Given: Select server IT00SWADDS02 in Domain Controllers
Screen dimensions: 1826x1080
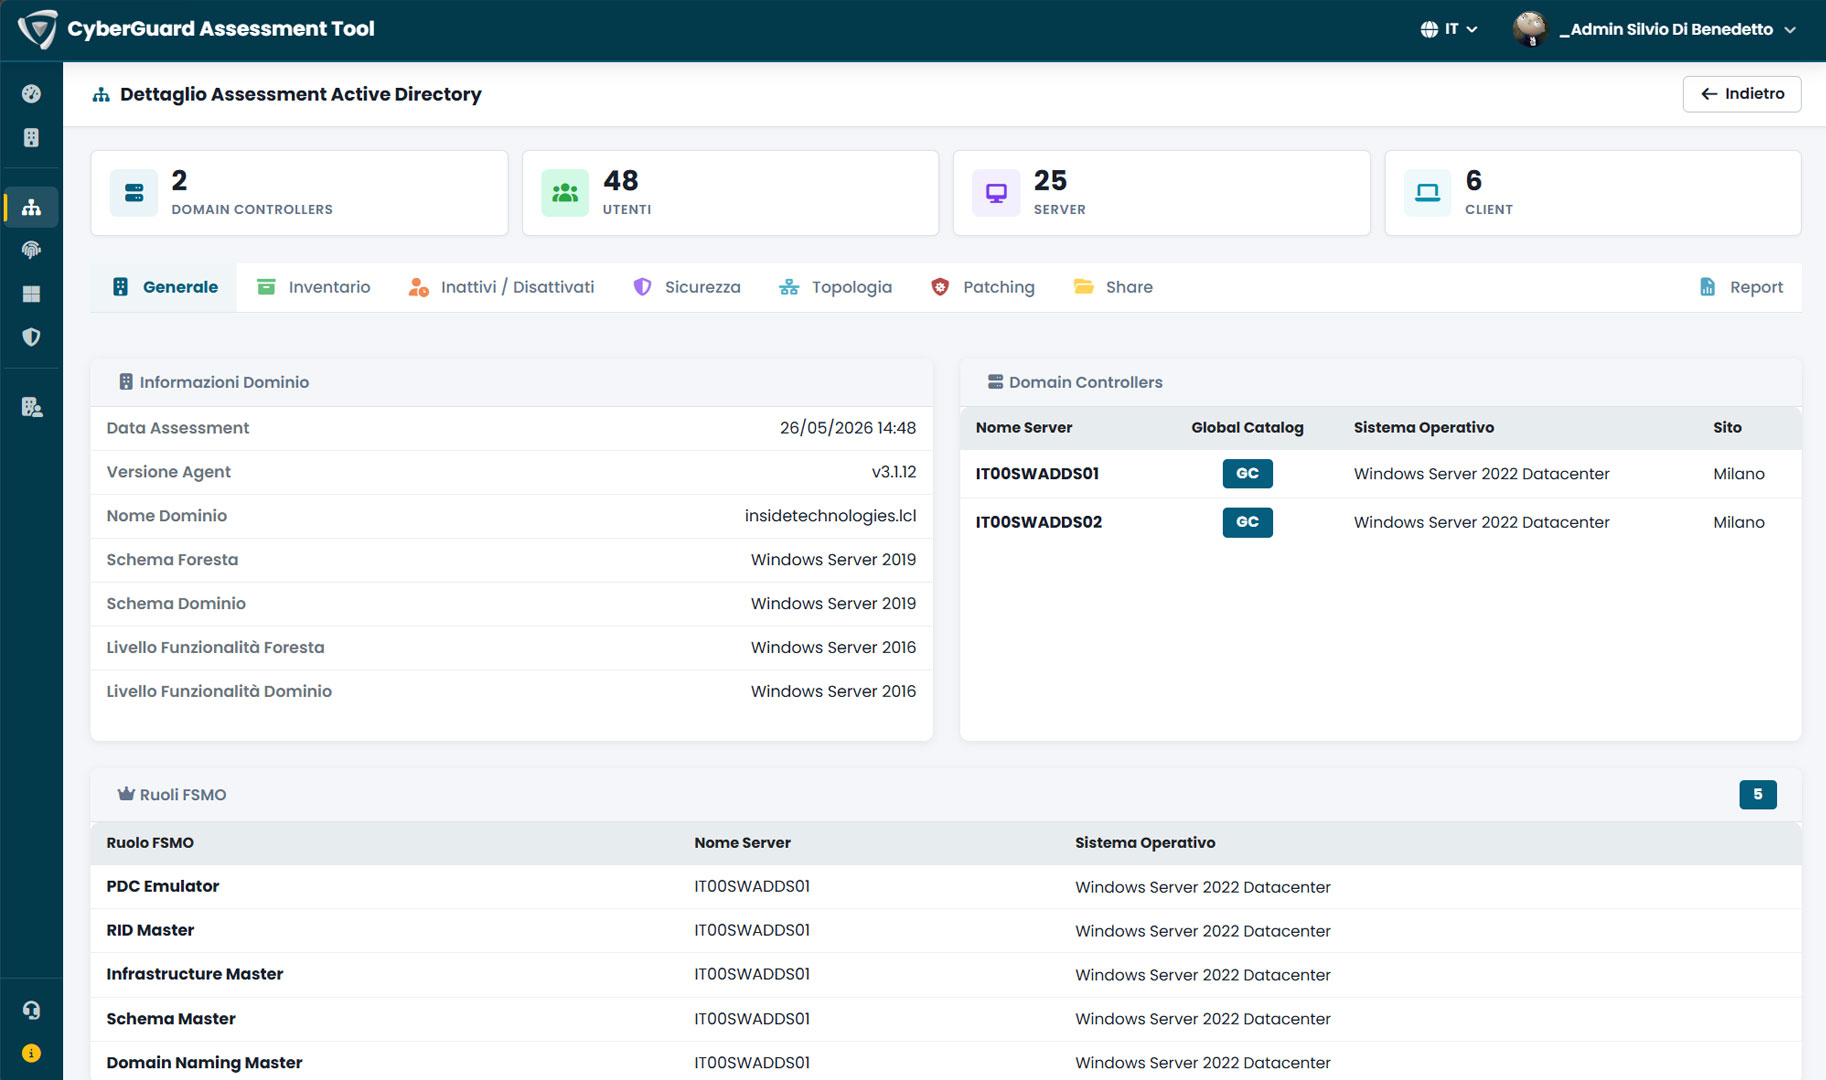Looking at the screenshot, I should (x=1039, y=522).
